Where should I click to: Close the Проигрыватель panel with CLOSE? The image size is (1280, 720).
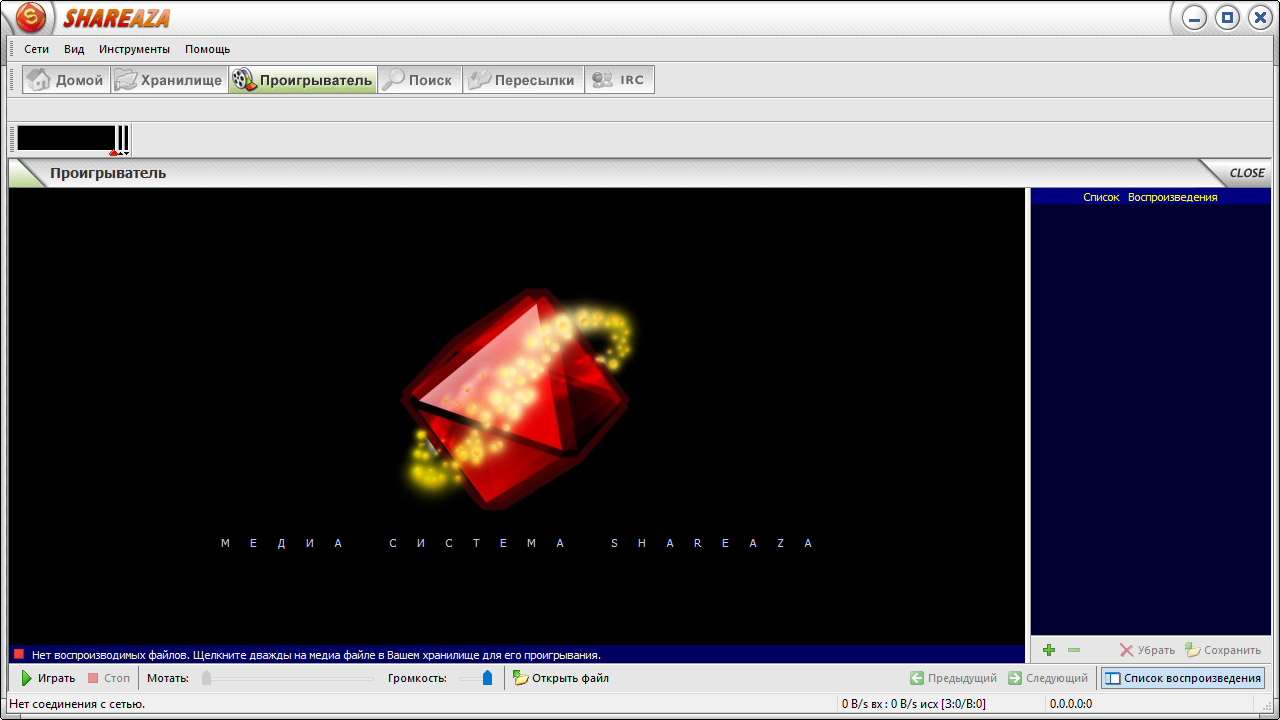click(x=1246, y=173)
